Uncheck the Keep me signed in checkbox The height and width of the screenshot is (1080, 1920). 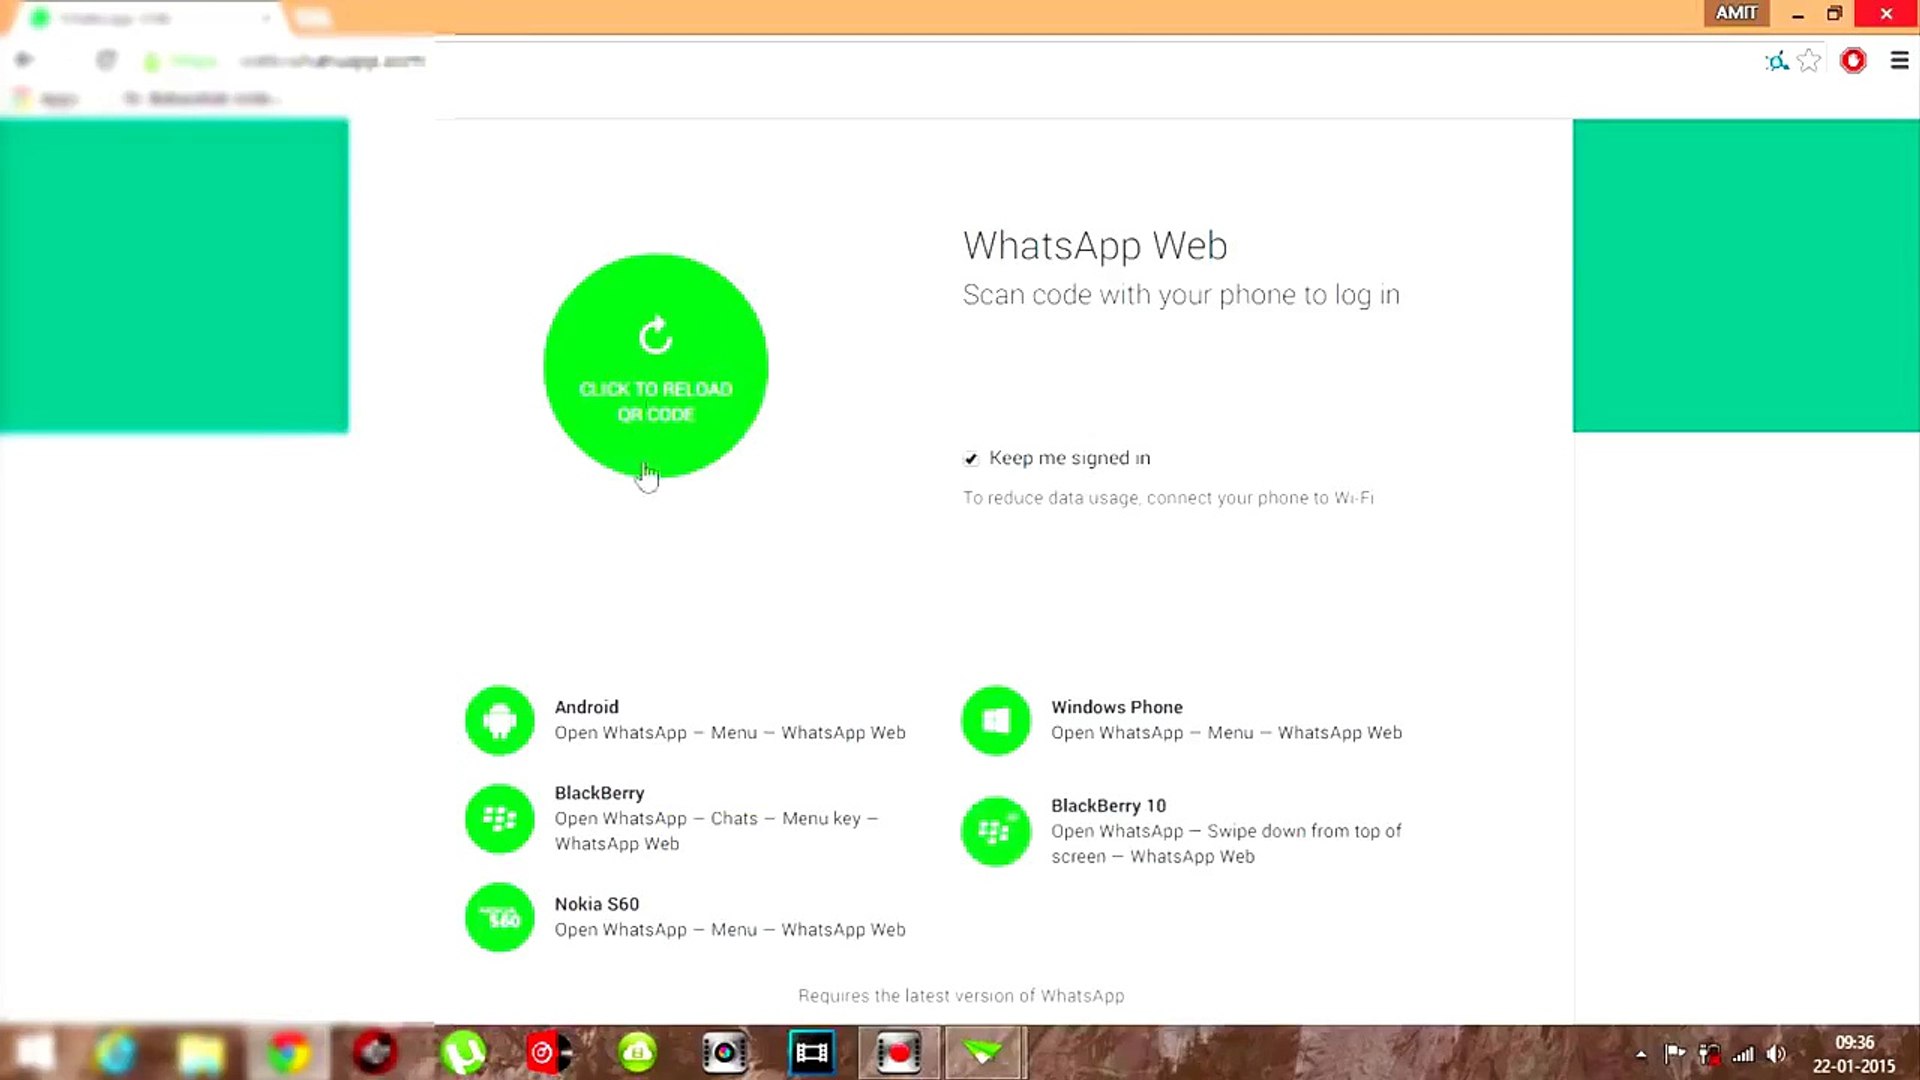(970, 458)
